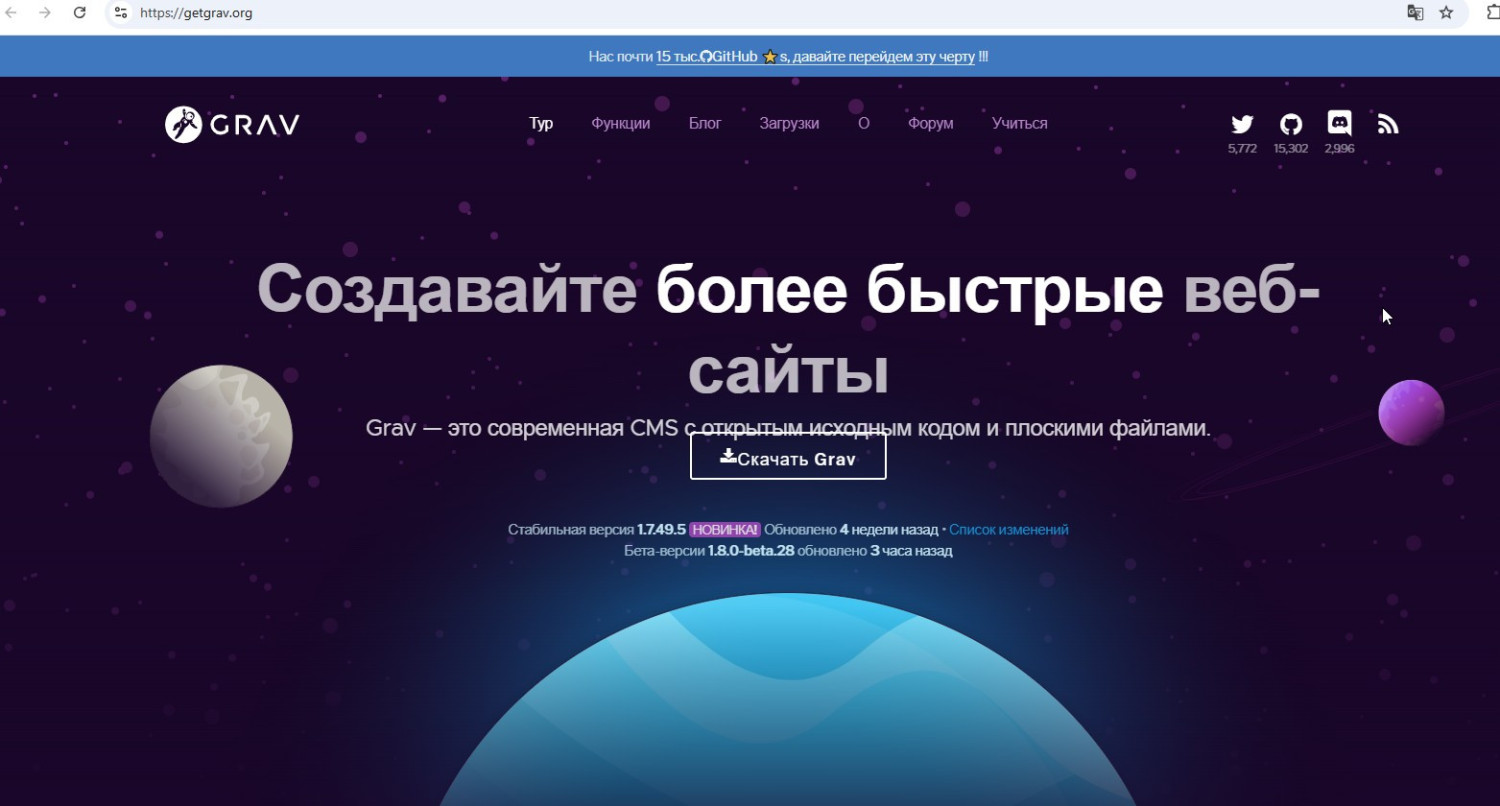Viewport: 1500px width, 806px height.
Task: Visit the Форум page from the navigation
Action: tap(930, 124)
